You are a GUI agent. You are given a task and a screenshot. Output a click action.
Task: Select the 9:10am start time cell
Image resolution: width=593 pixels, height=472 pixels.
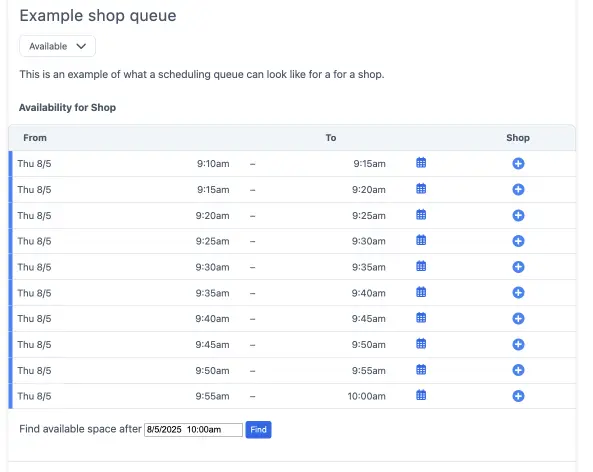[213, 164]
